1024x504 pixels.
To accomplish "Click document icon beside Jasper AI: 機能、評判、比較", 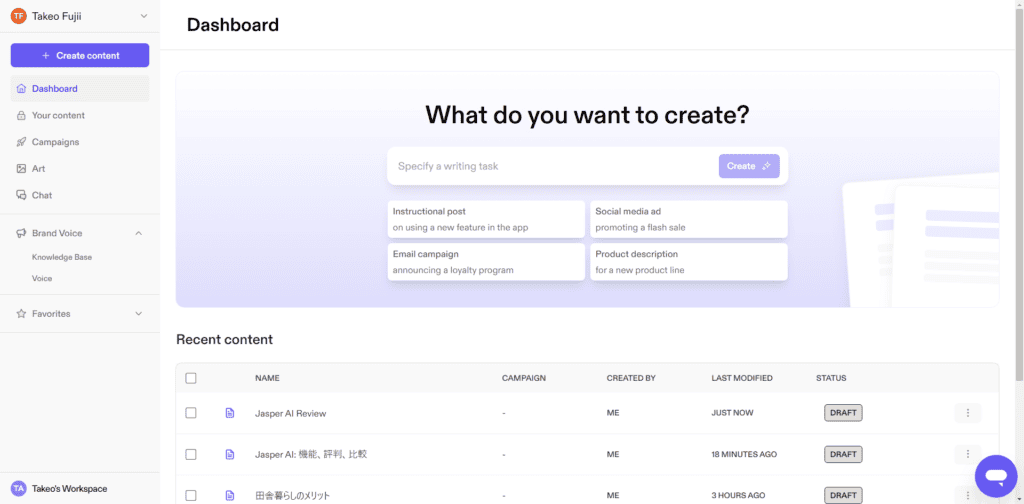I will [230, 454].
